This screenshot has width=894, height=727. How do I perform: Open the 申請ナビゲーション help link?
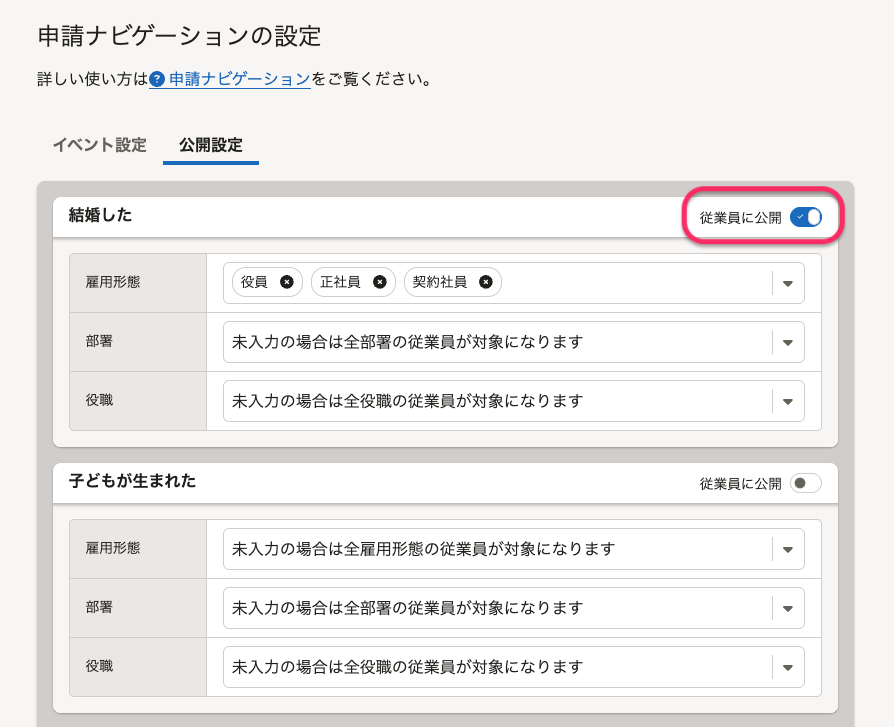[x=240, y=79]
